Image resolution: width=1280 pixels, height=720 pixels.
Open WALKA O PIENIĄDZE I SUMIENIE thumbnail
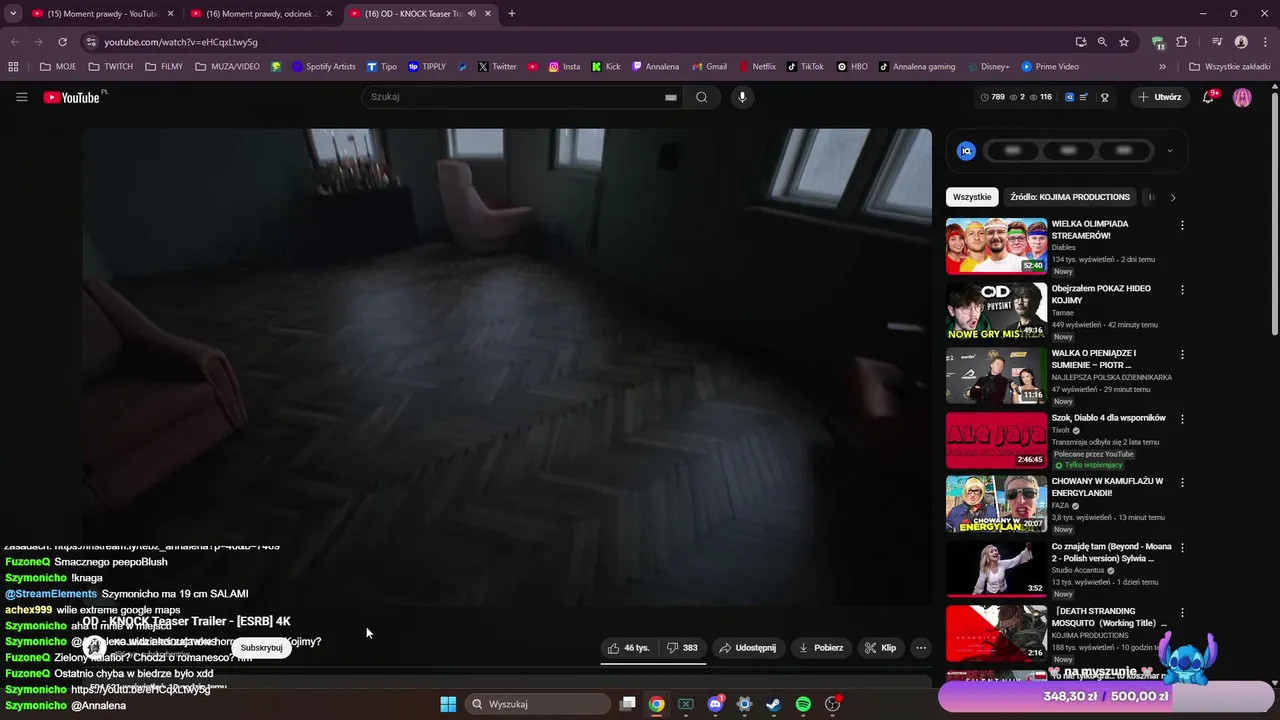[996, 375]
